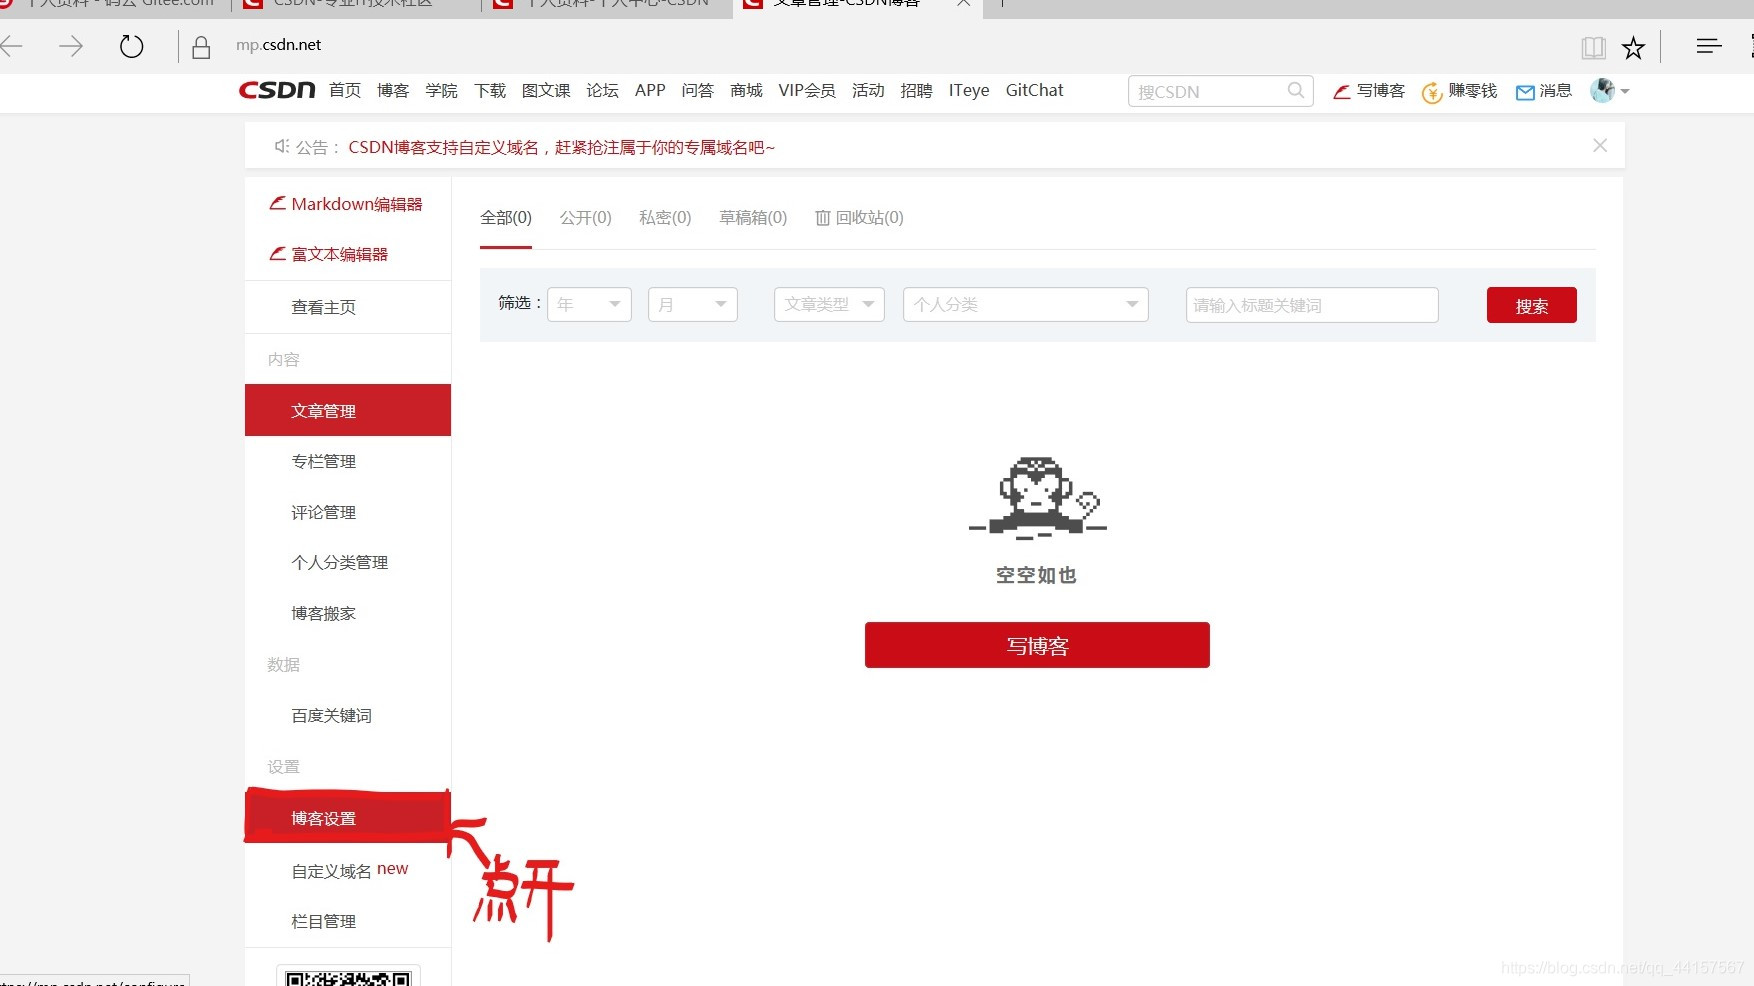The image size is (1754, 986).
Task: Switch to the 草稿箱(0) tab
Action: click(753, 218)
